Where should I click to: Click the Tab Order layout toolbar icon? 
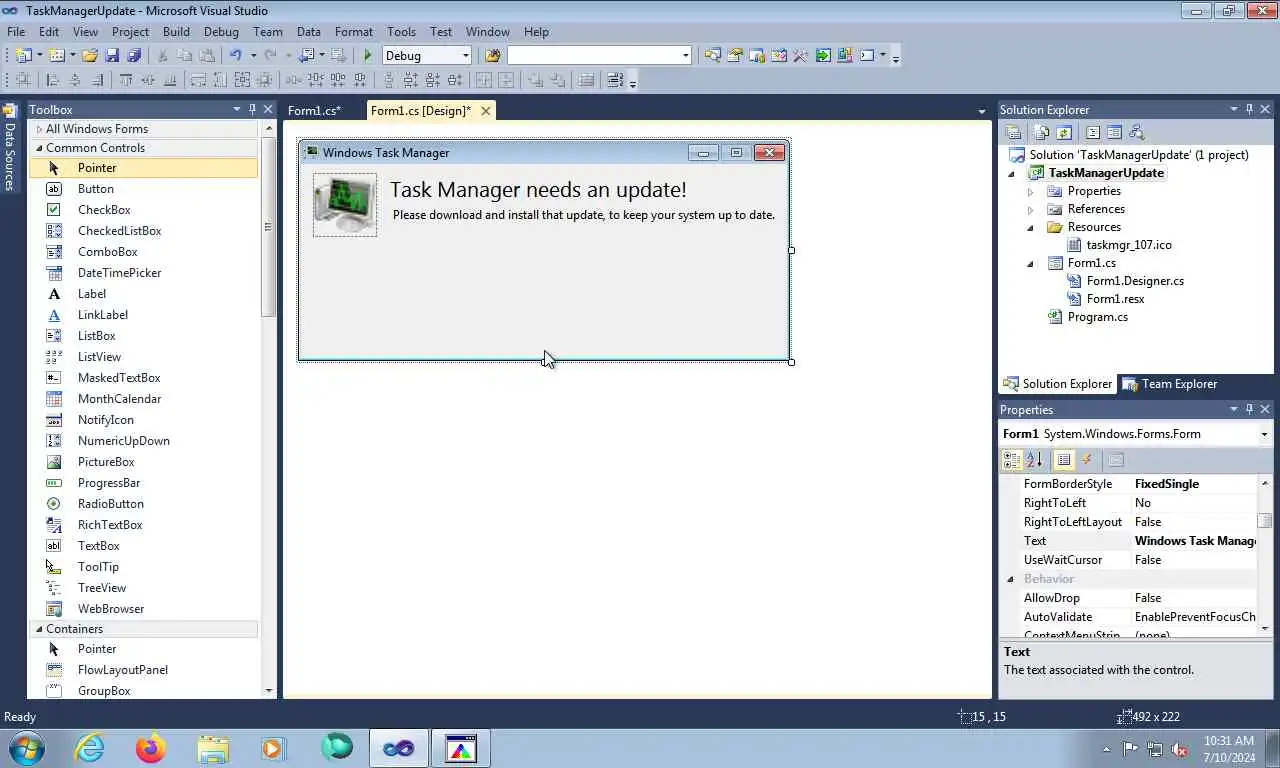coord(615,81)
